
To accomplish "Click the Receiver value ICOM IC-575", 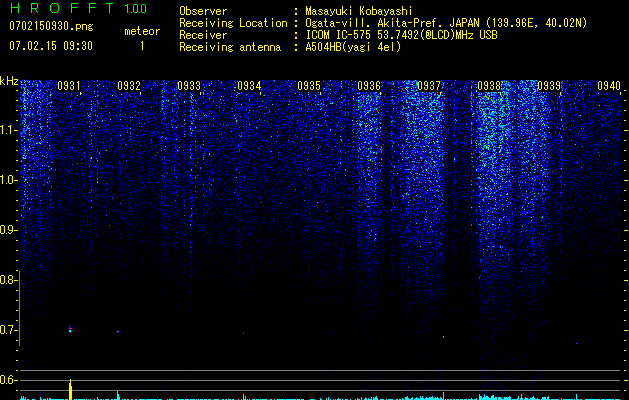I will pyautogui.click(x=338, y=35).
